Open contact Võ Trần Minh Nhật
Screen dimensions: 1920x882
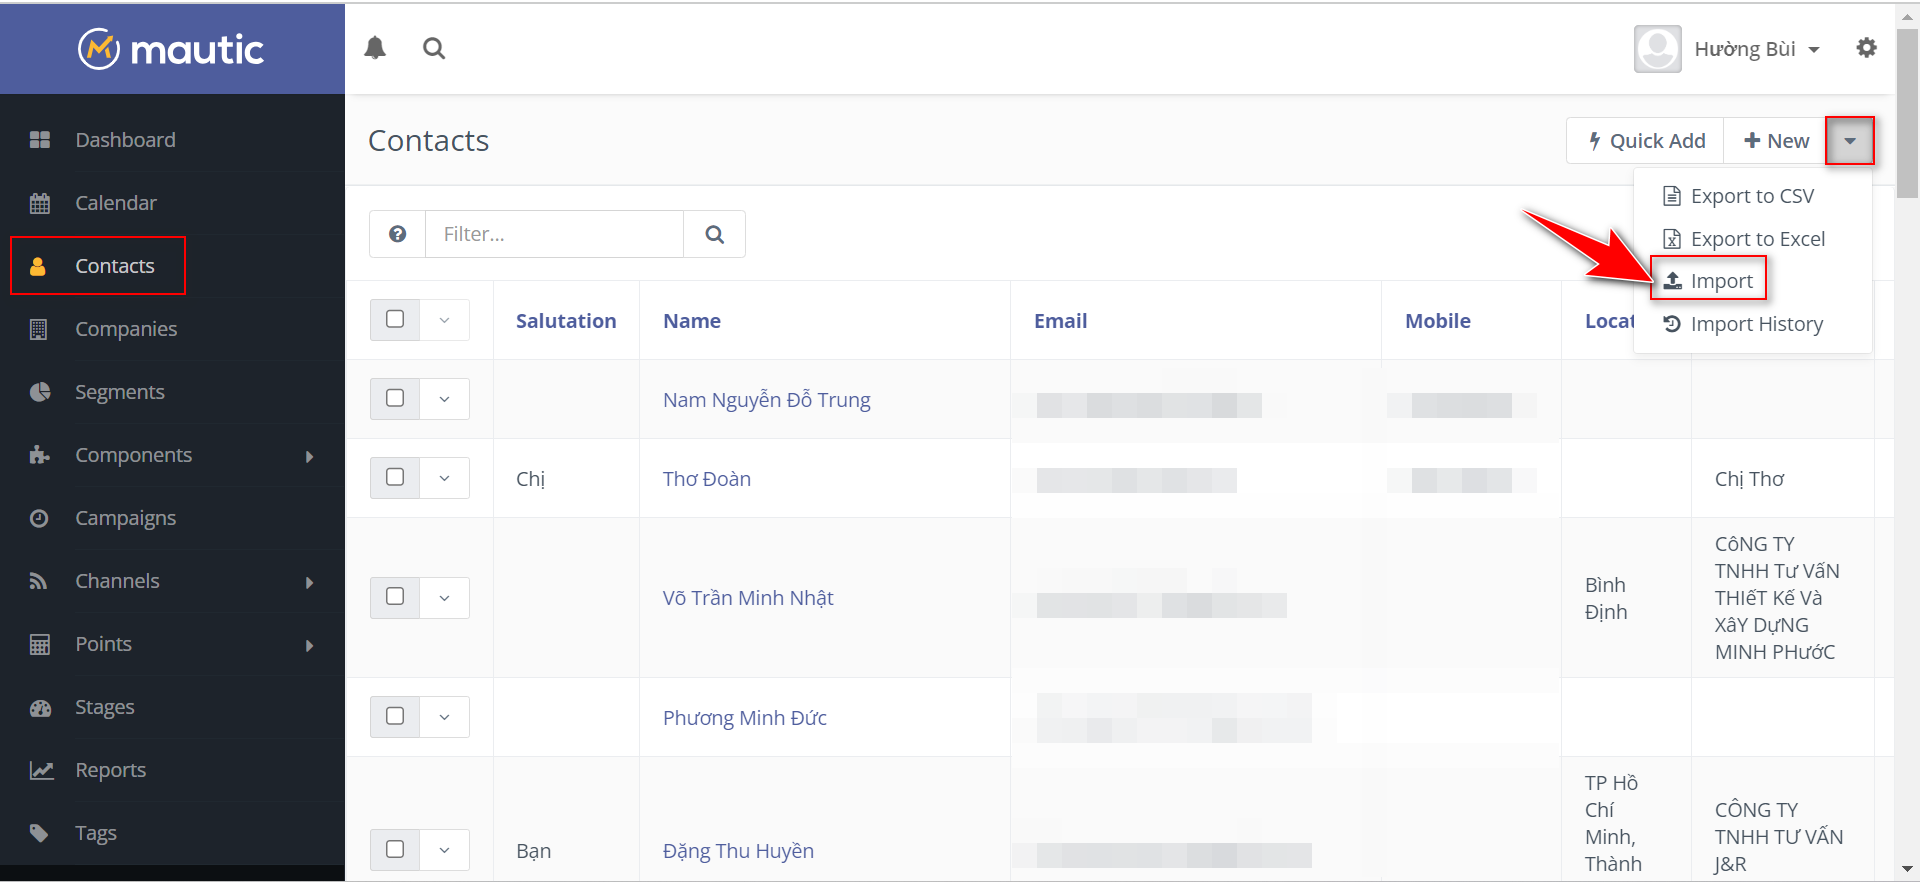748,598
